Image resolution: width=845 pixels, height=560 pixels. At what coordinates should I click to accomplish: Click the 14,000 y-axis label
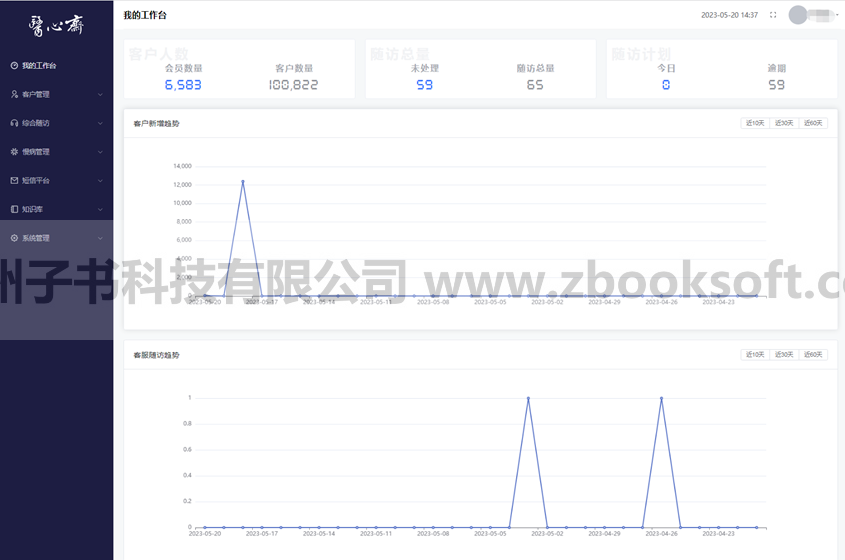182,166
